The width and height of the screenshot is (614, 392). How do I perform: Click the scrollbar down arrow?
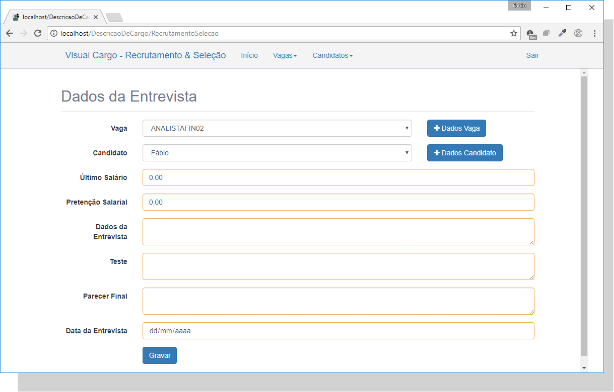tap(584, 368)
